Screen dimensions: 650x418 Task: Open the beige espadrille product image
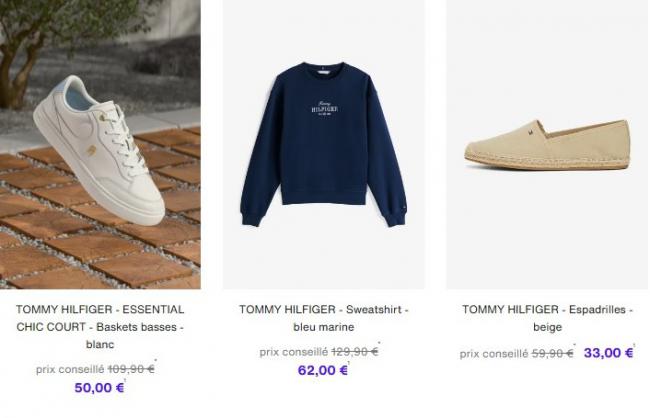pos(547,144)
